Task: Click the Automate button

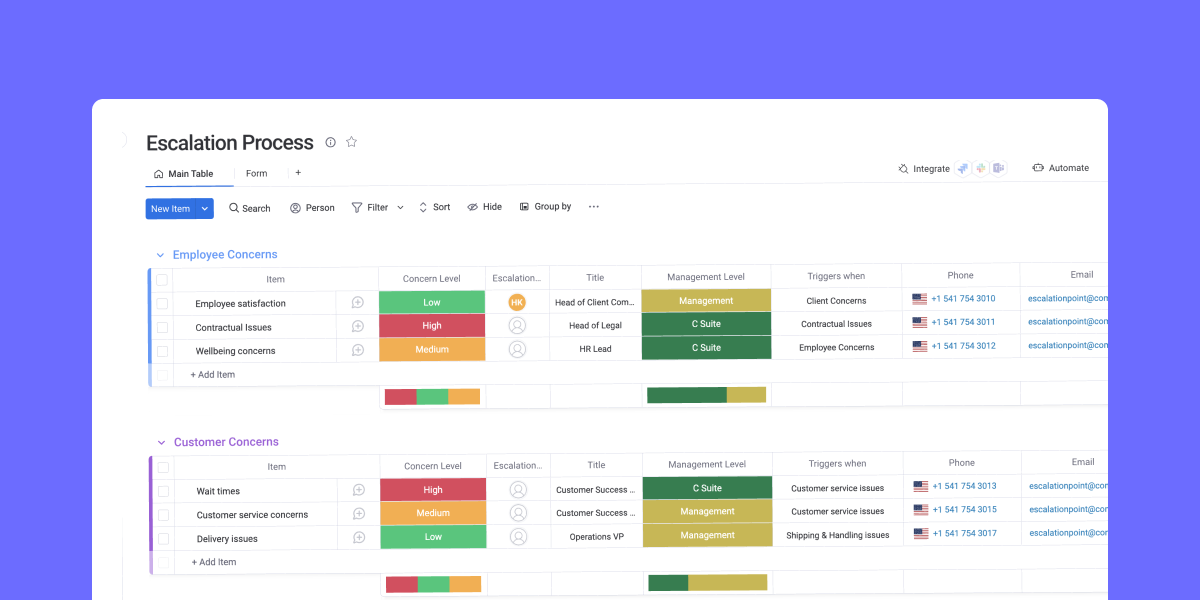Action: (x=1061, y=168)
